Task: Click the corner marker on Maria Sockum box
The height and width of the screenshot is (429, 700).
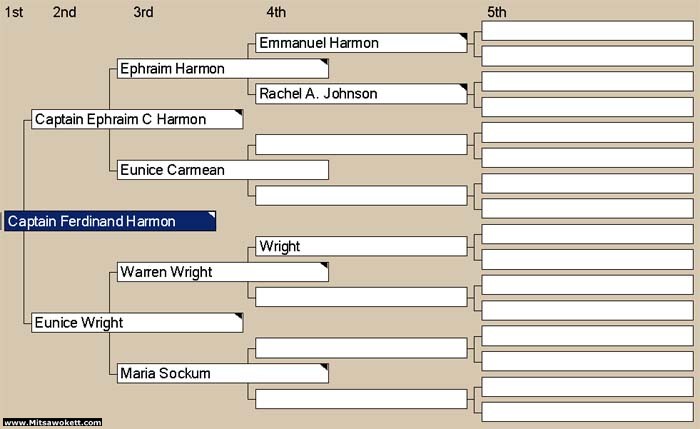Action: tap(325, 367)
